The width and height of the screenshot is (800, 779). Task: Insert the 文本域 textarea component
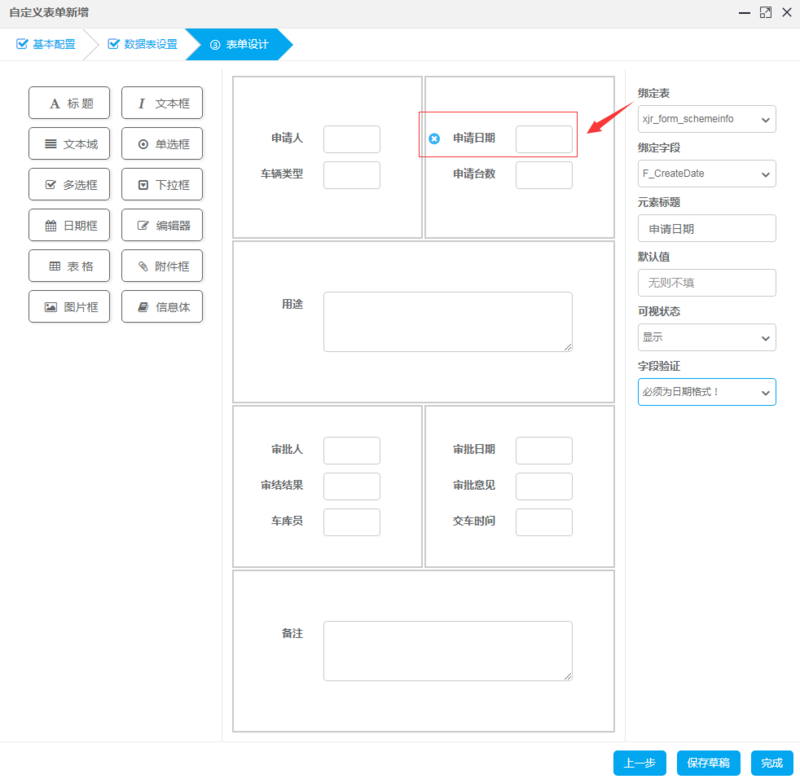[x=69, y=144]
